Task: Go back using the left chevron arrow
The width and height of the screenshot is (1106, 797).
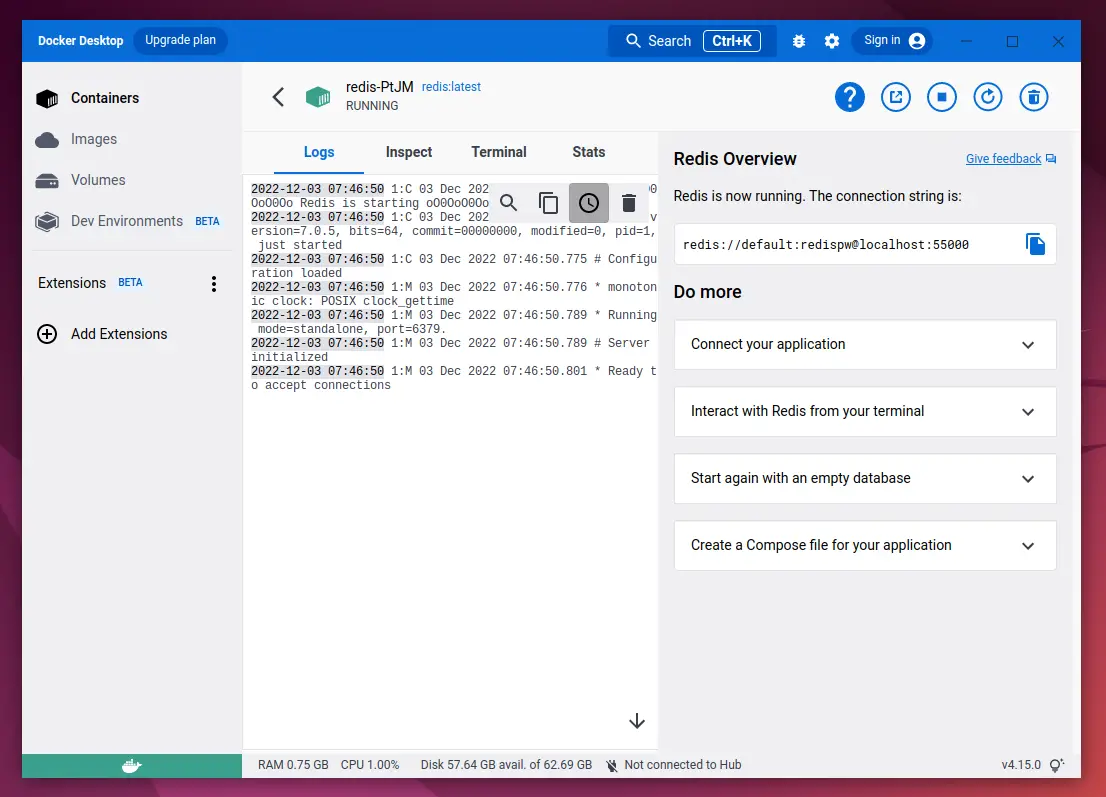Action: pyautogui.click(x=279, y=97)
